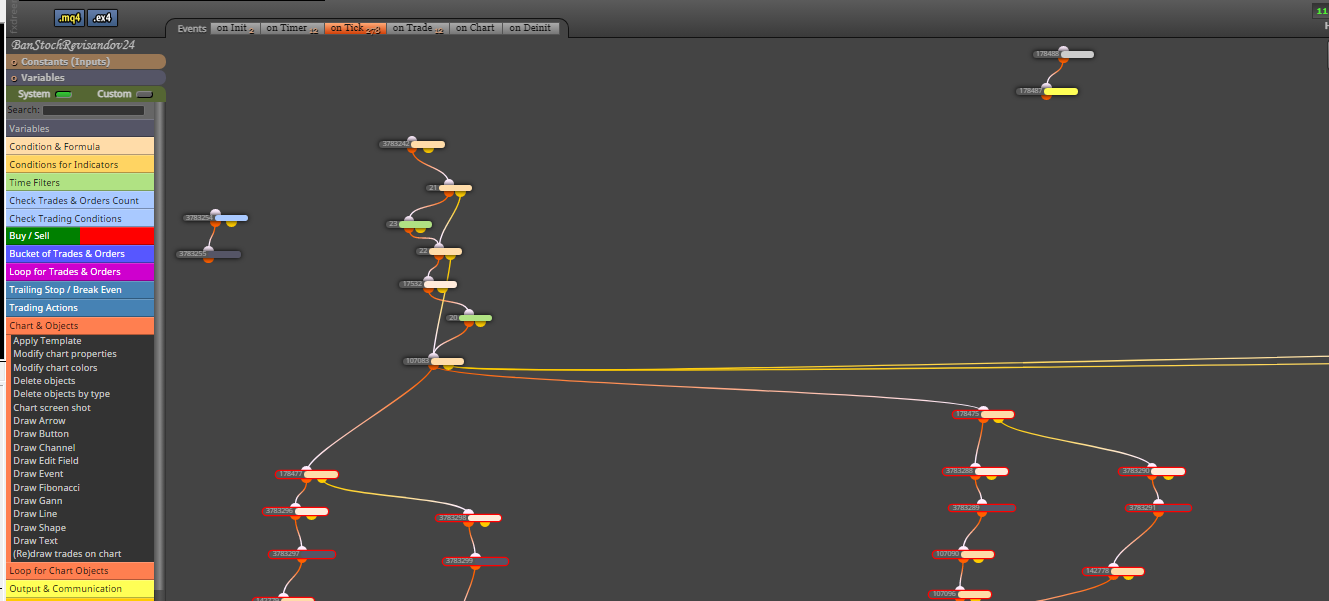Expand the Variables section header
The height and width of the screenshot is (601, 1329).
(x=86, y=78)
